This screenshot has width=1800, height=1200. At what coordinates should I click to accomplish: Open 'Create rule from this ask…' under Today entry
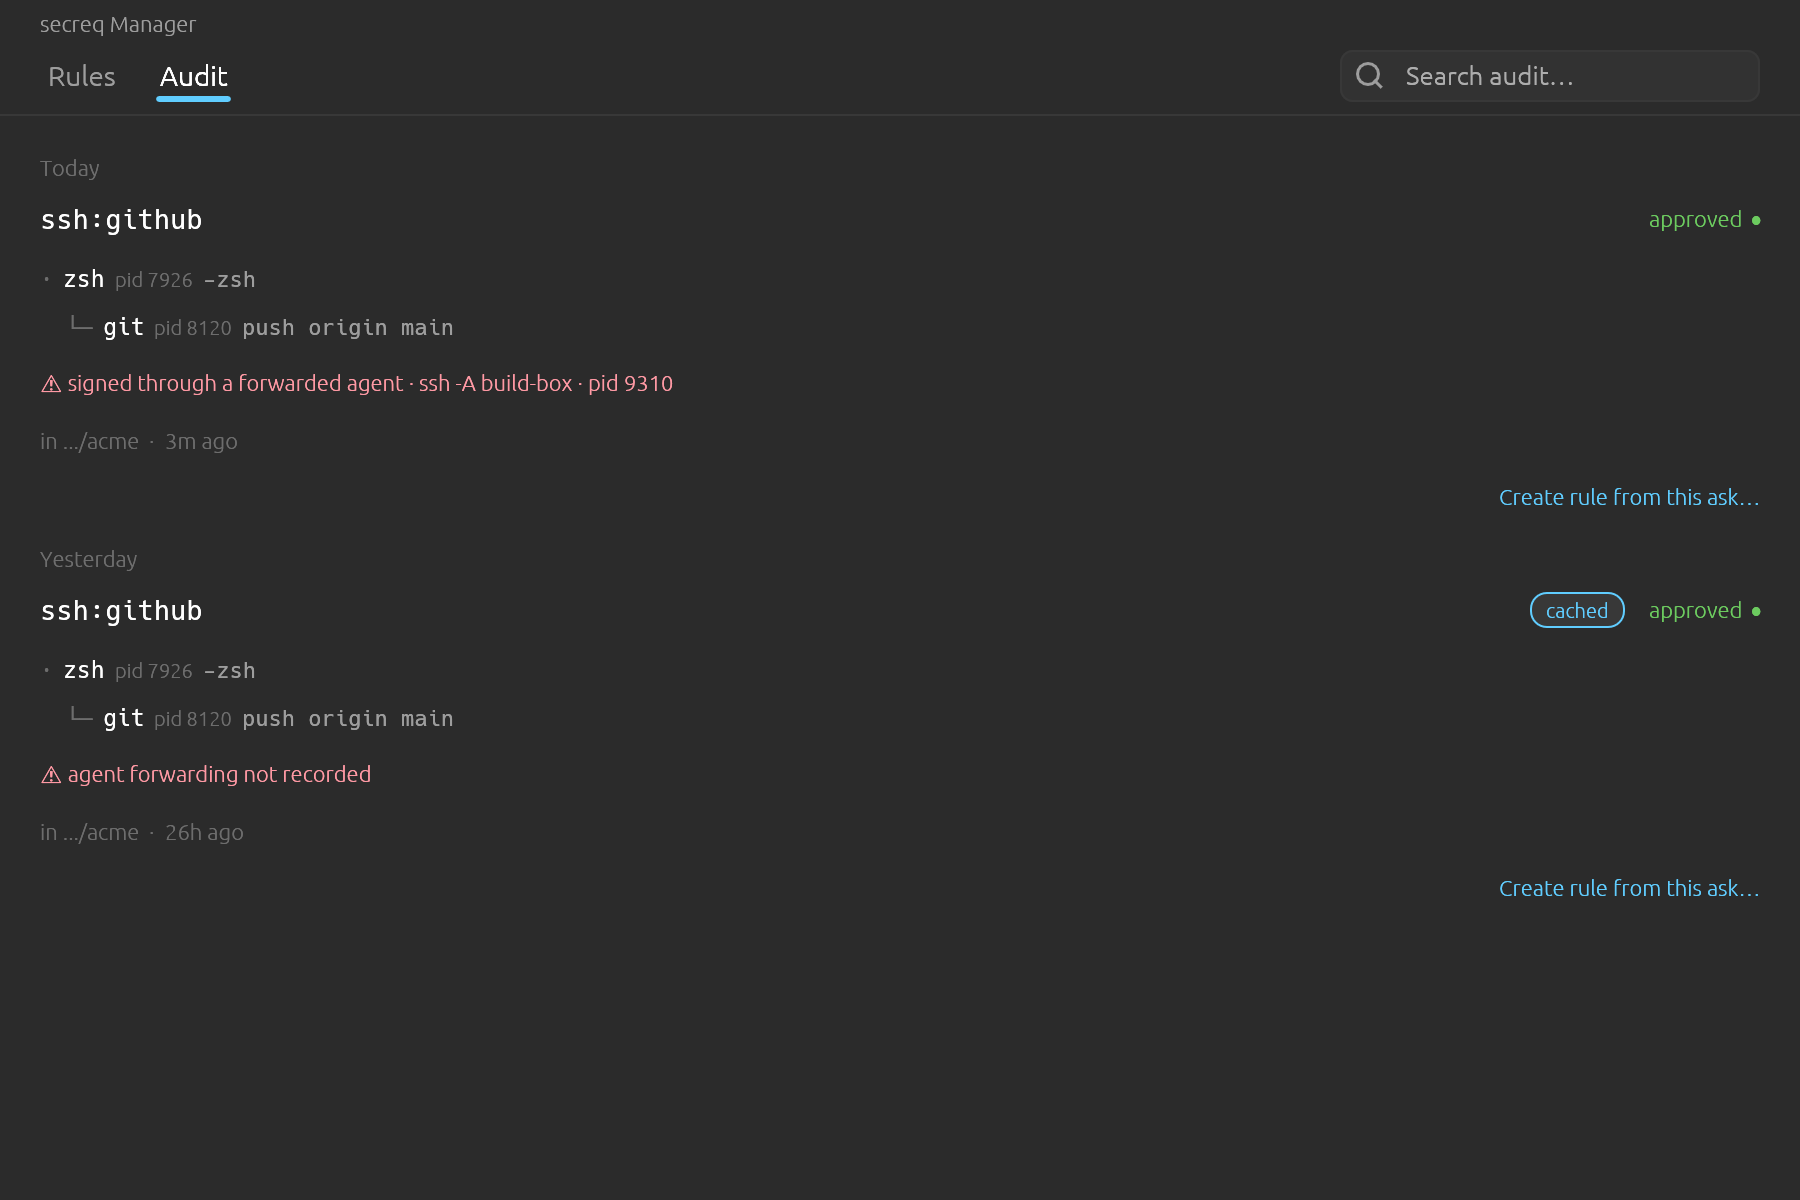[1629, 497]
